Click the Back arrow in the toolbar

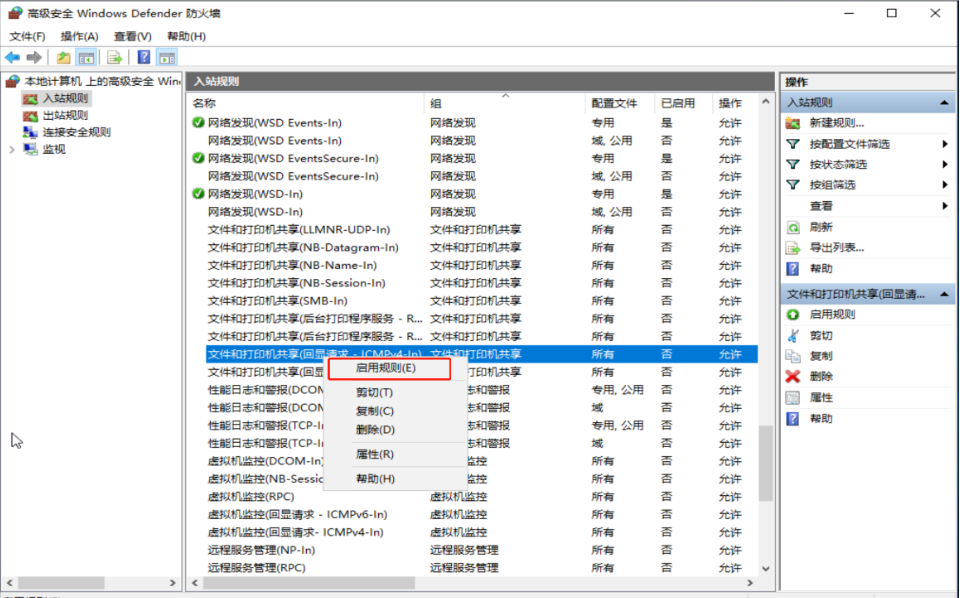pos(12,58)
